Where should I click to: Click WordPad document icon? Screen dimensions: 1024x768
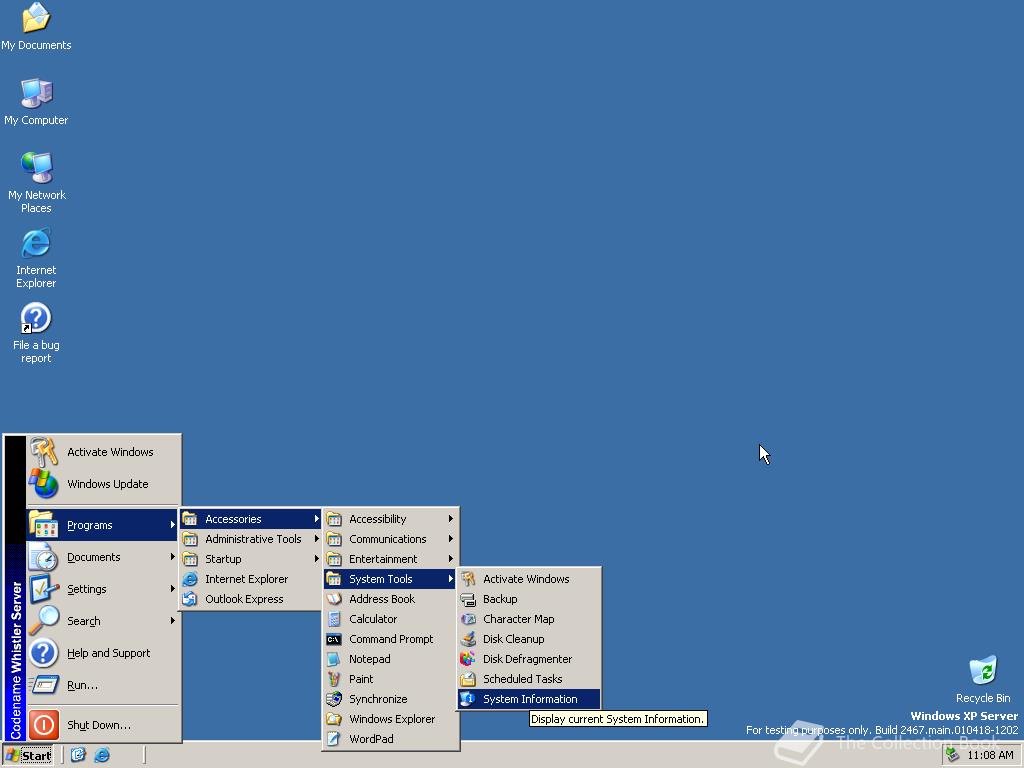(x=334, y=739)
